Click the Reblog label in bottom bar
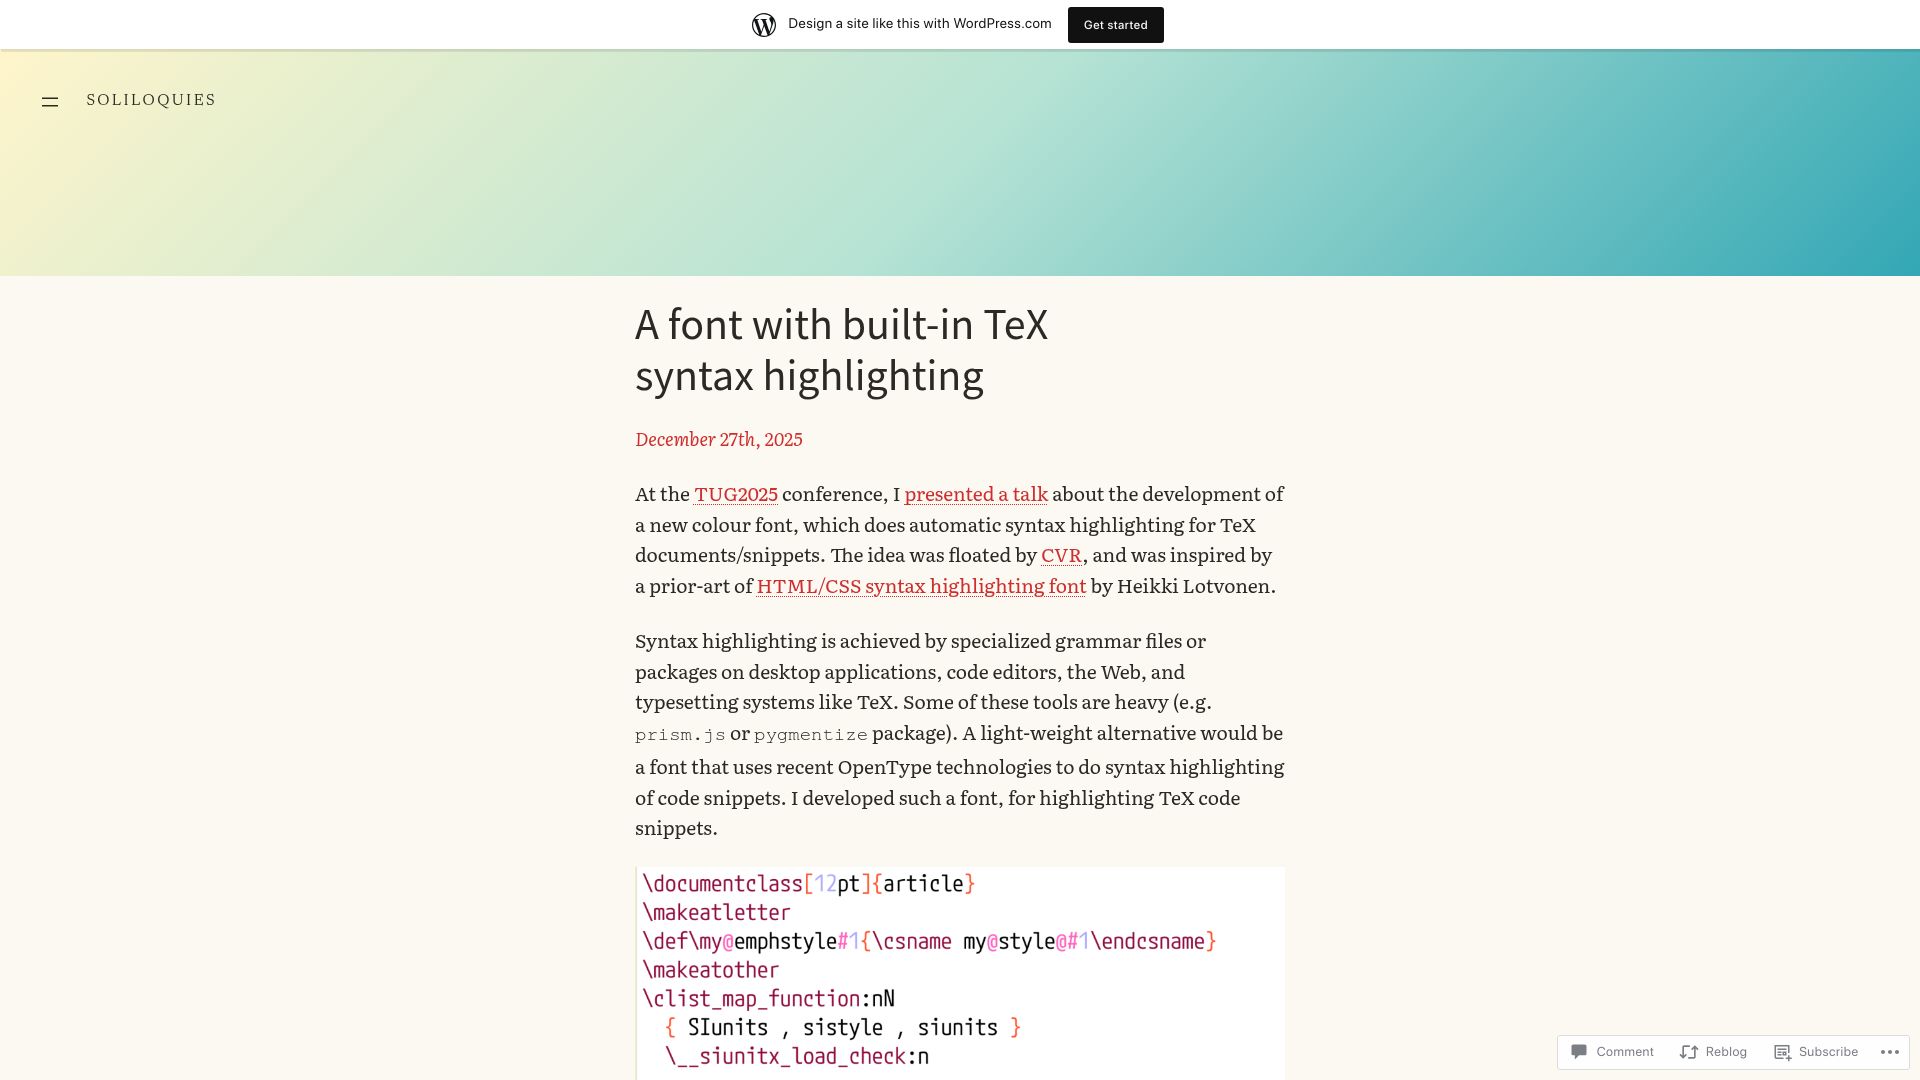This screenshot has width=1920, height=1080. click(1726, 1052)
